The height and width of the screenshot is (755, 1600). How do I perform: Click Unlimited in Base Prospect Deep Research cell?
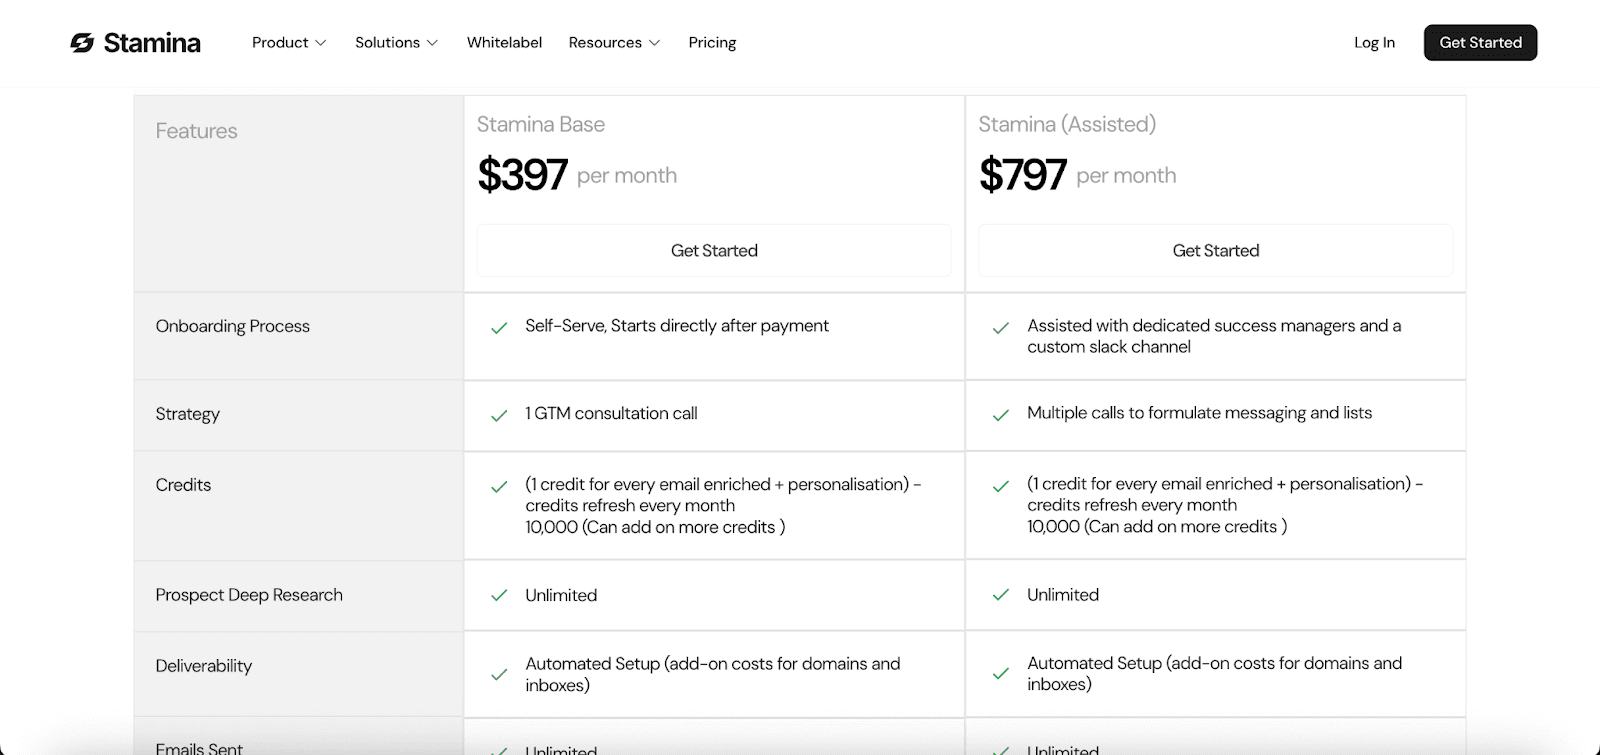561,595
